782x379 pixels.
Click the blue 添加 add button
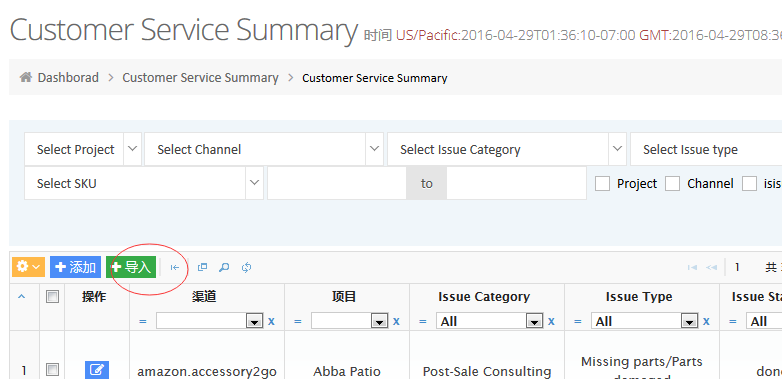75,267
